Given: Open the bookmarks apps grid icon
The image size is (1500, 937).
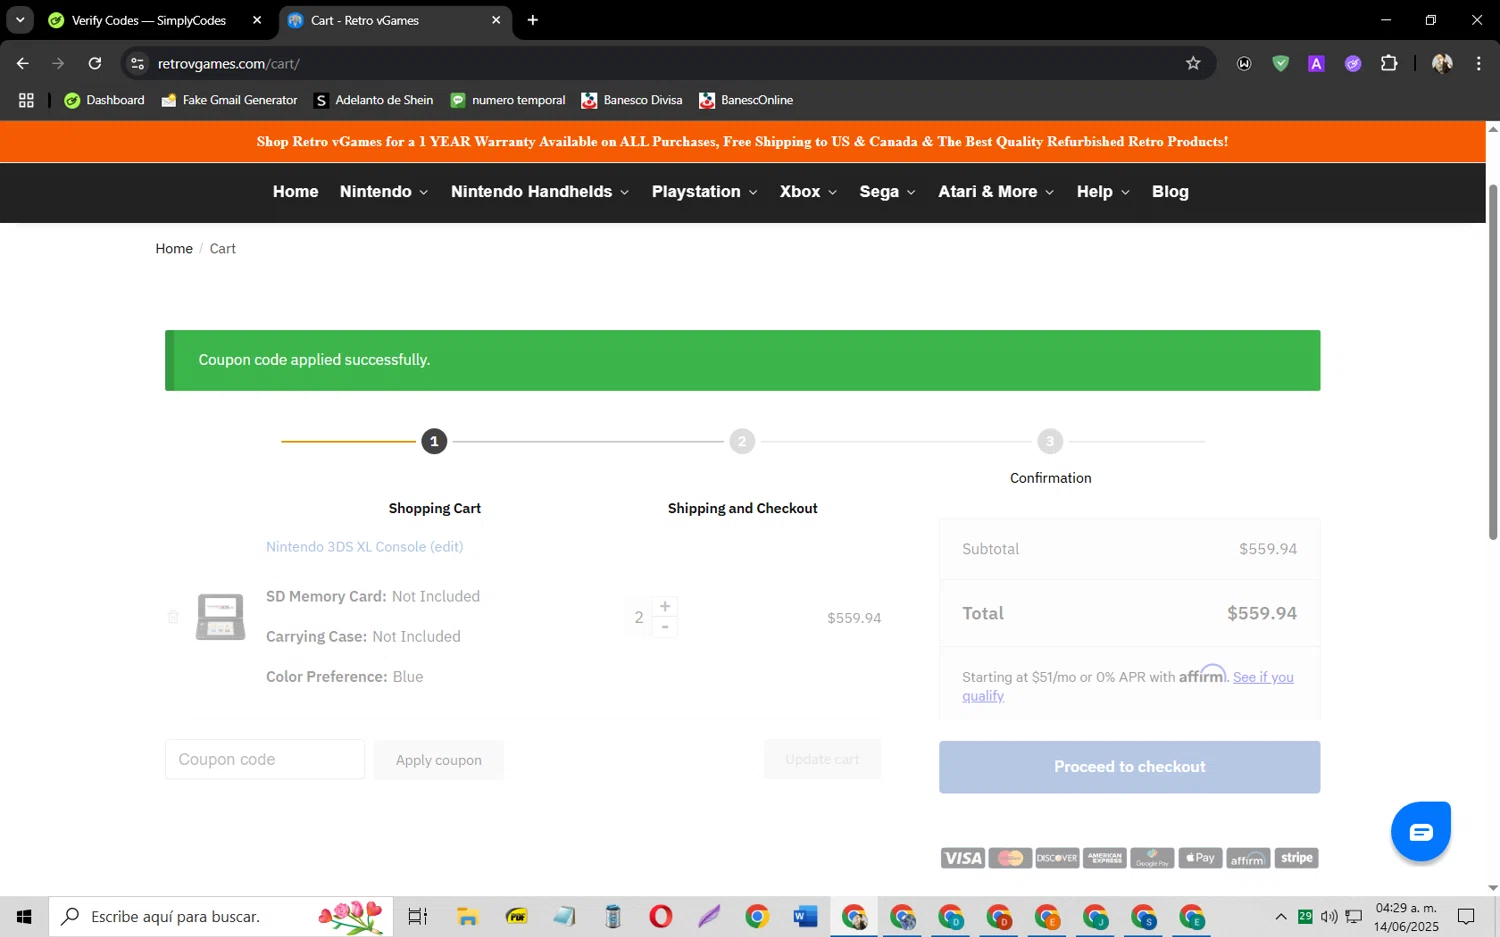Looking at the screenshot, I should pos(26,100).
